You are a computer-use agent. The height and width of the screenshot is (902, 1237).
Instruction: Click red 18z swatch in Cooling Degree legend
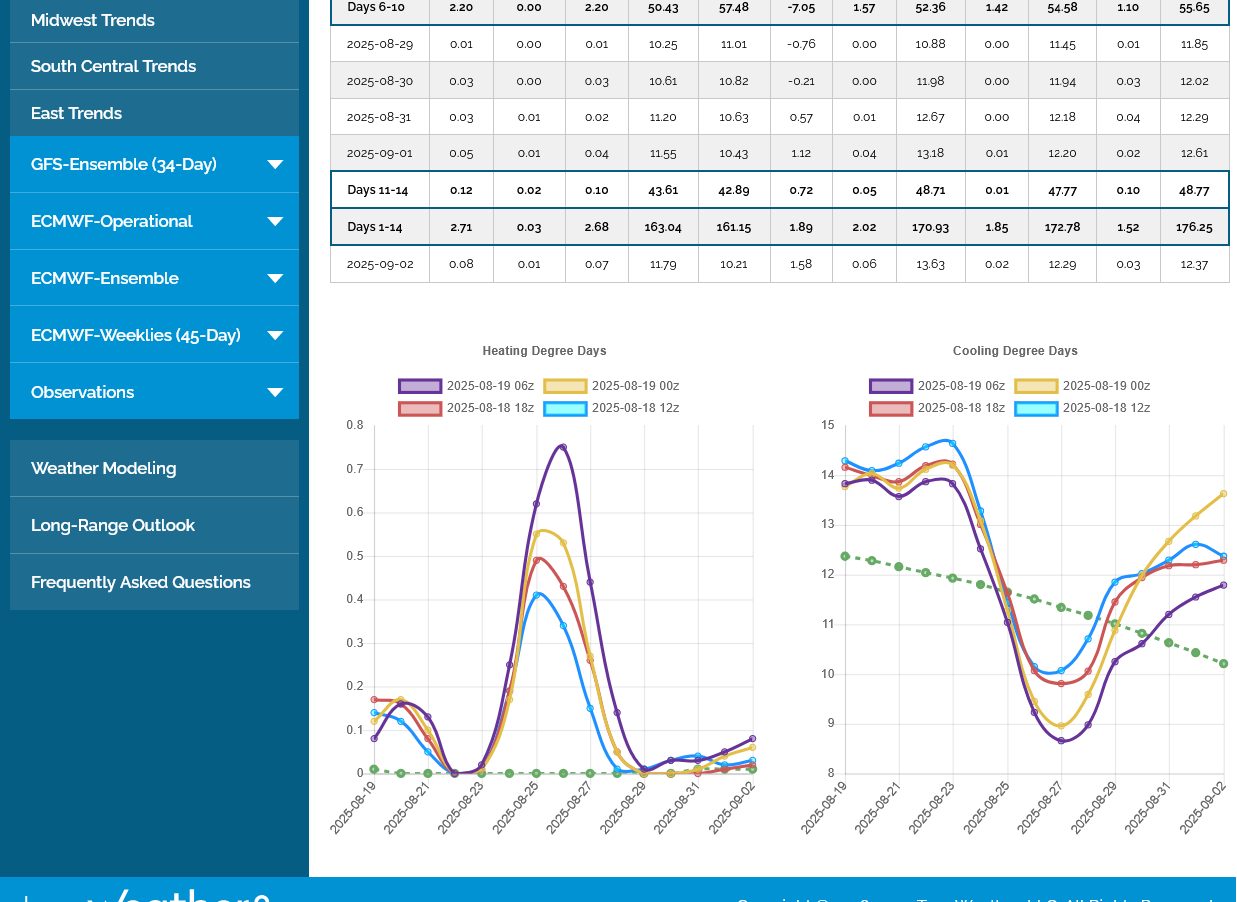tap(890, 408)
